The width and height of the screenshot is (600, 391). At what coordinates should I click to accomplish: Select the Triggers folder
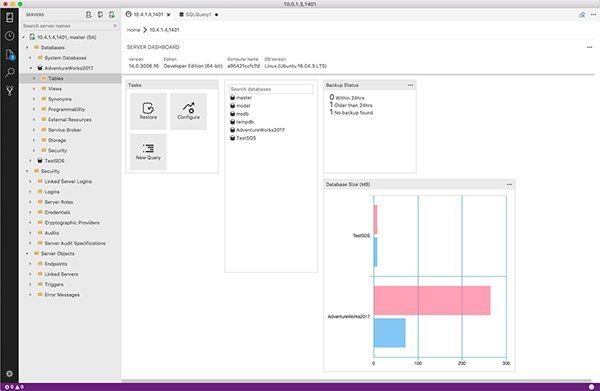(x=54, y=285)
